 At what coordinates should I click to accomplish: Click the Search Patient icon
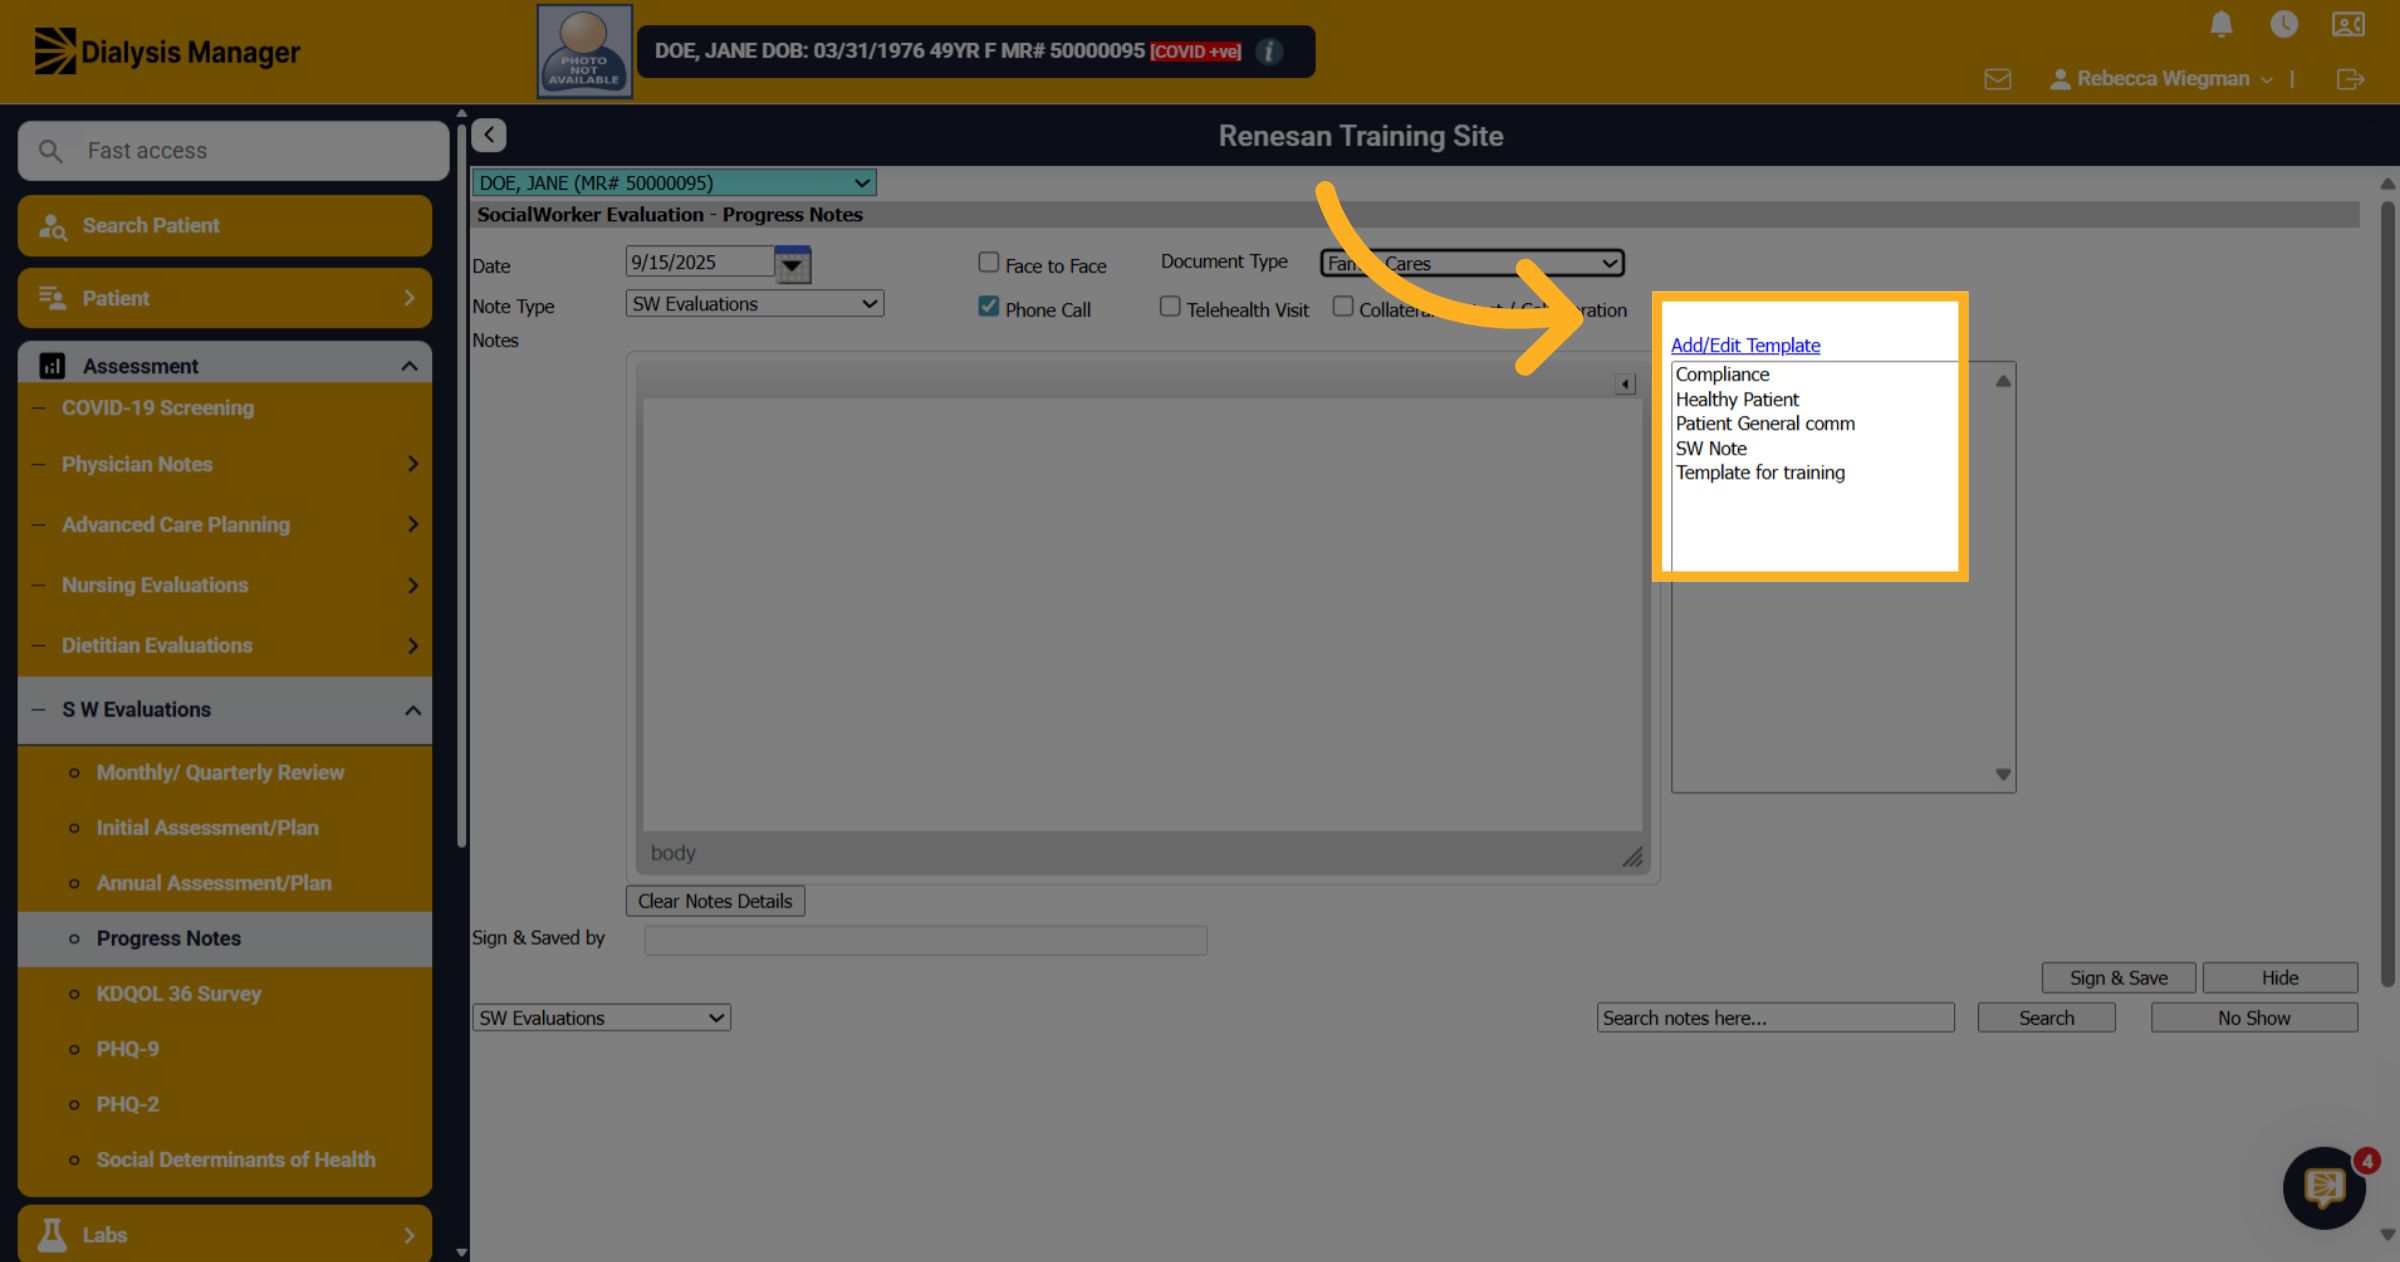(52, 226)
